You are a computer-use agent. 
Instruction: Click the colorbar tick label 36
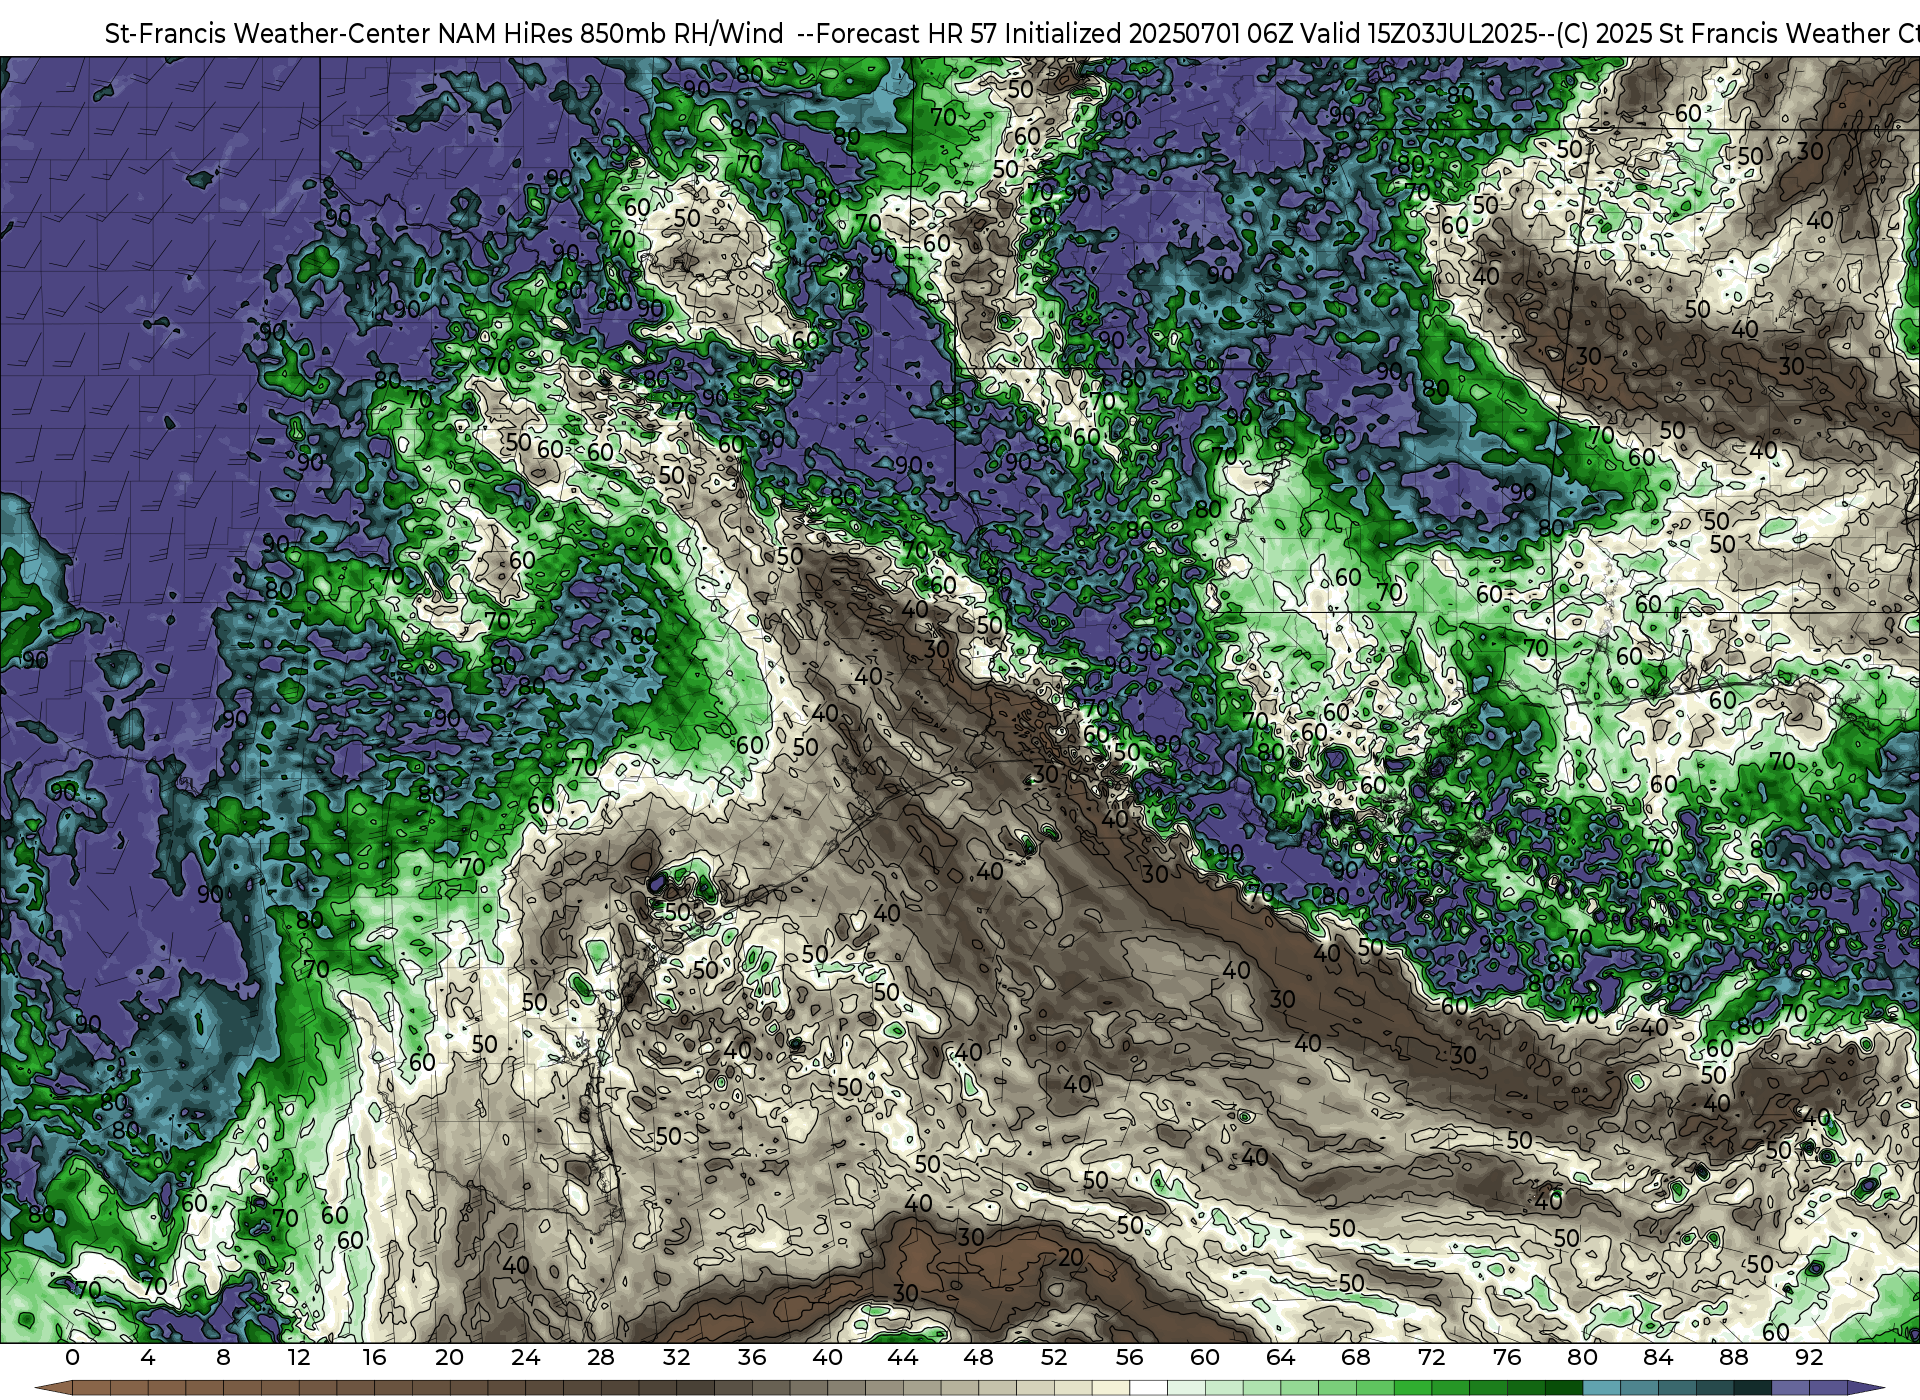(752, 1357)
